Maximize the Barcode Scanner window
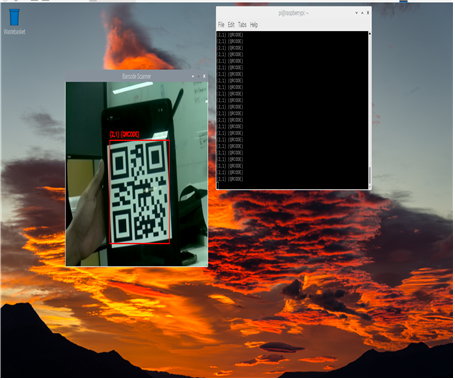The height and width of the screenshot is (380, 455). point(199,76)
